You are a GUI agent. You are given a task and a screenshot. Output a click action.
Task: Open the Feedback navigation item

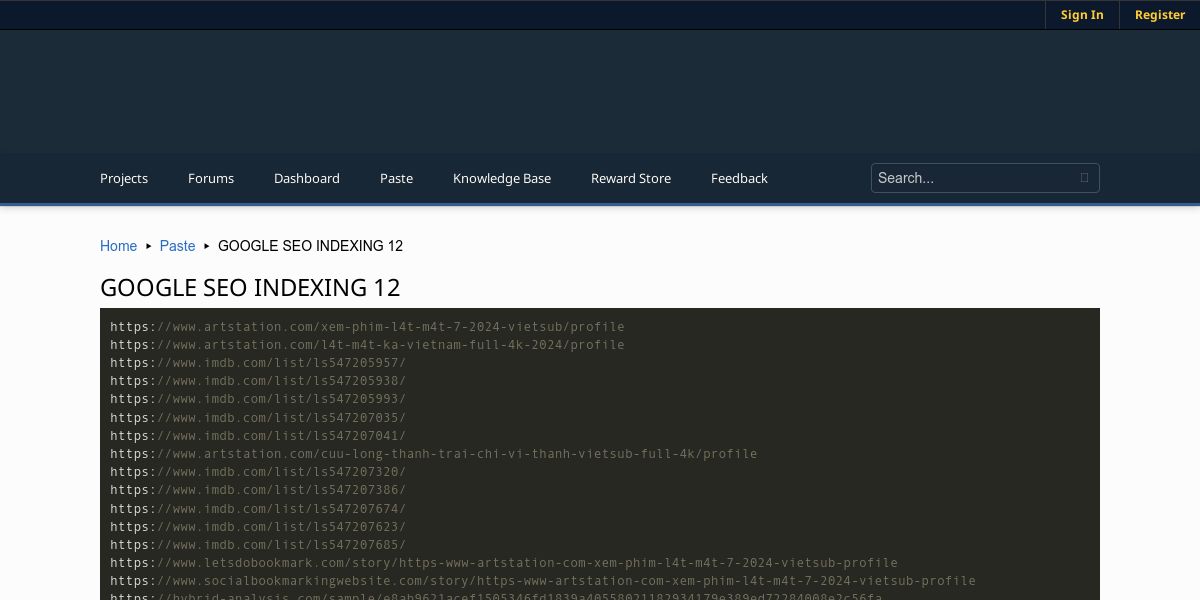coord(739,178)
